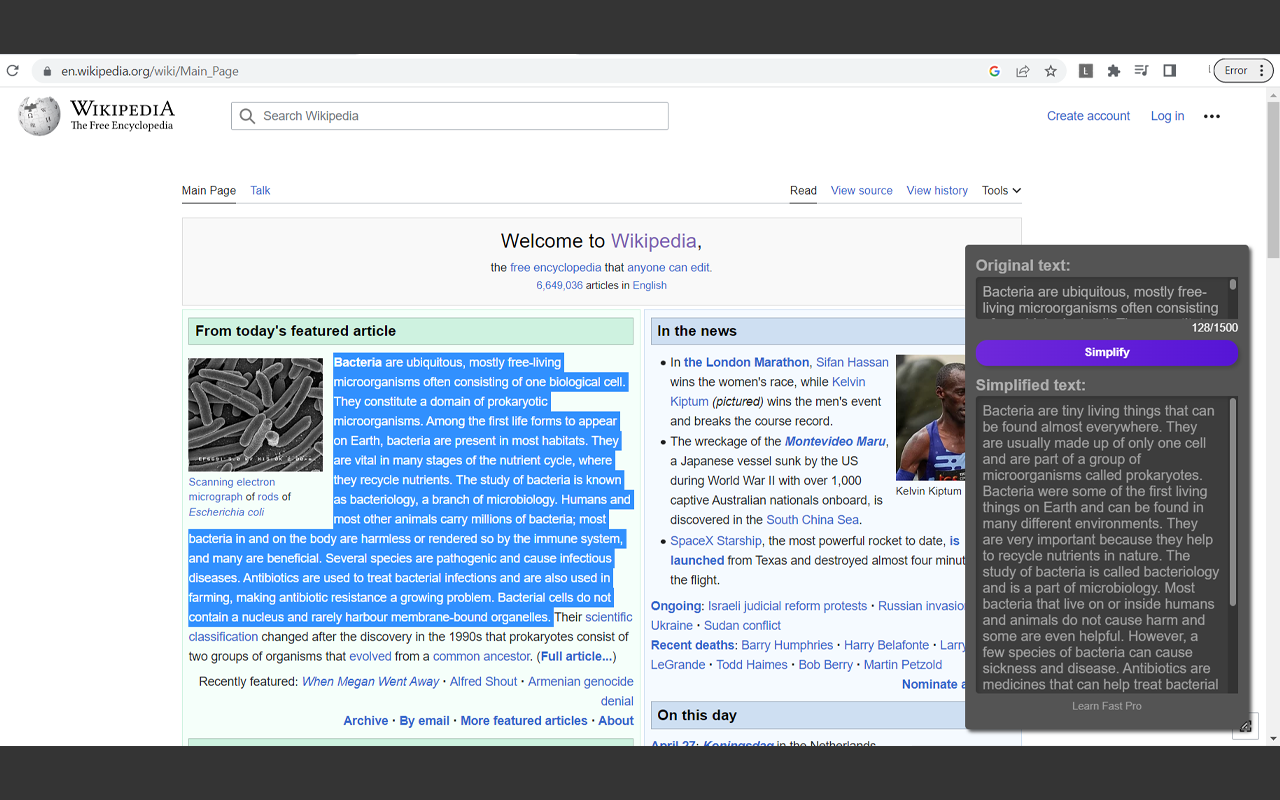Switch to the Main Page tab
The width and height of the screenshot is (1280, 800).
tap(209, 190)
